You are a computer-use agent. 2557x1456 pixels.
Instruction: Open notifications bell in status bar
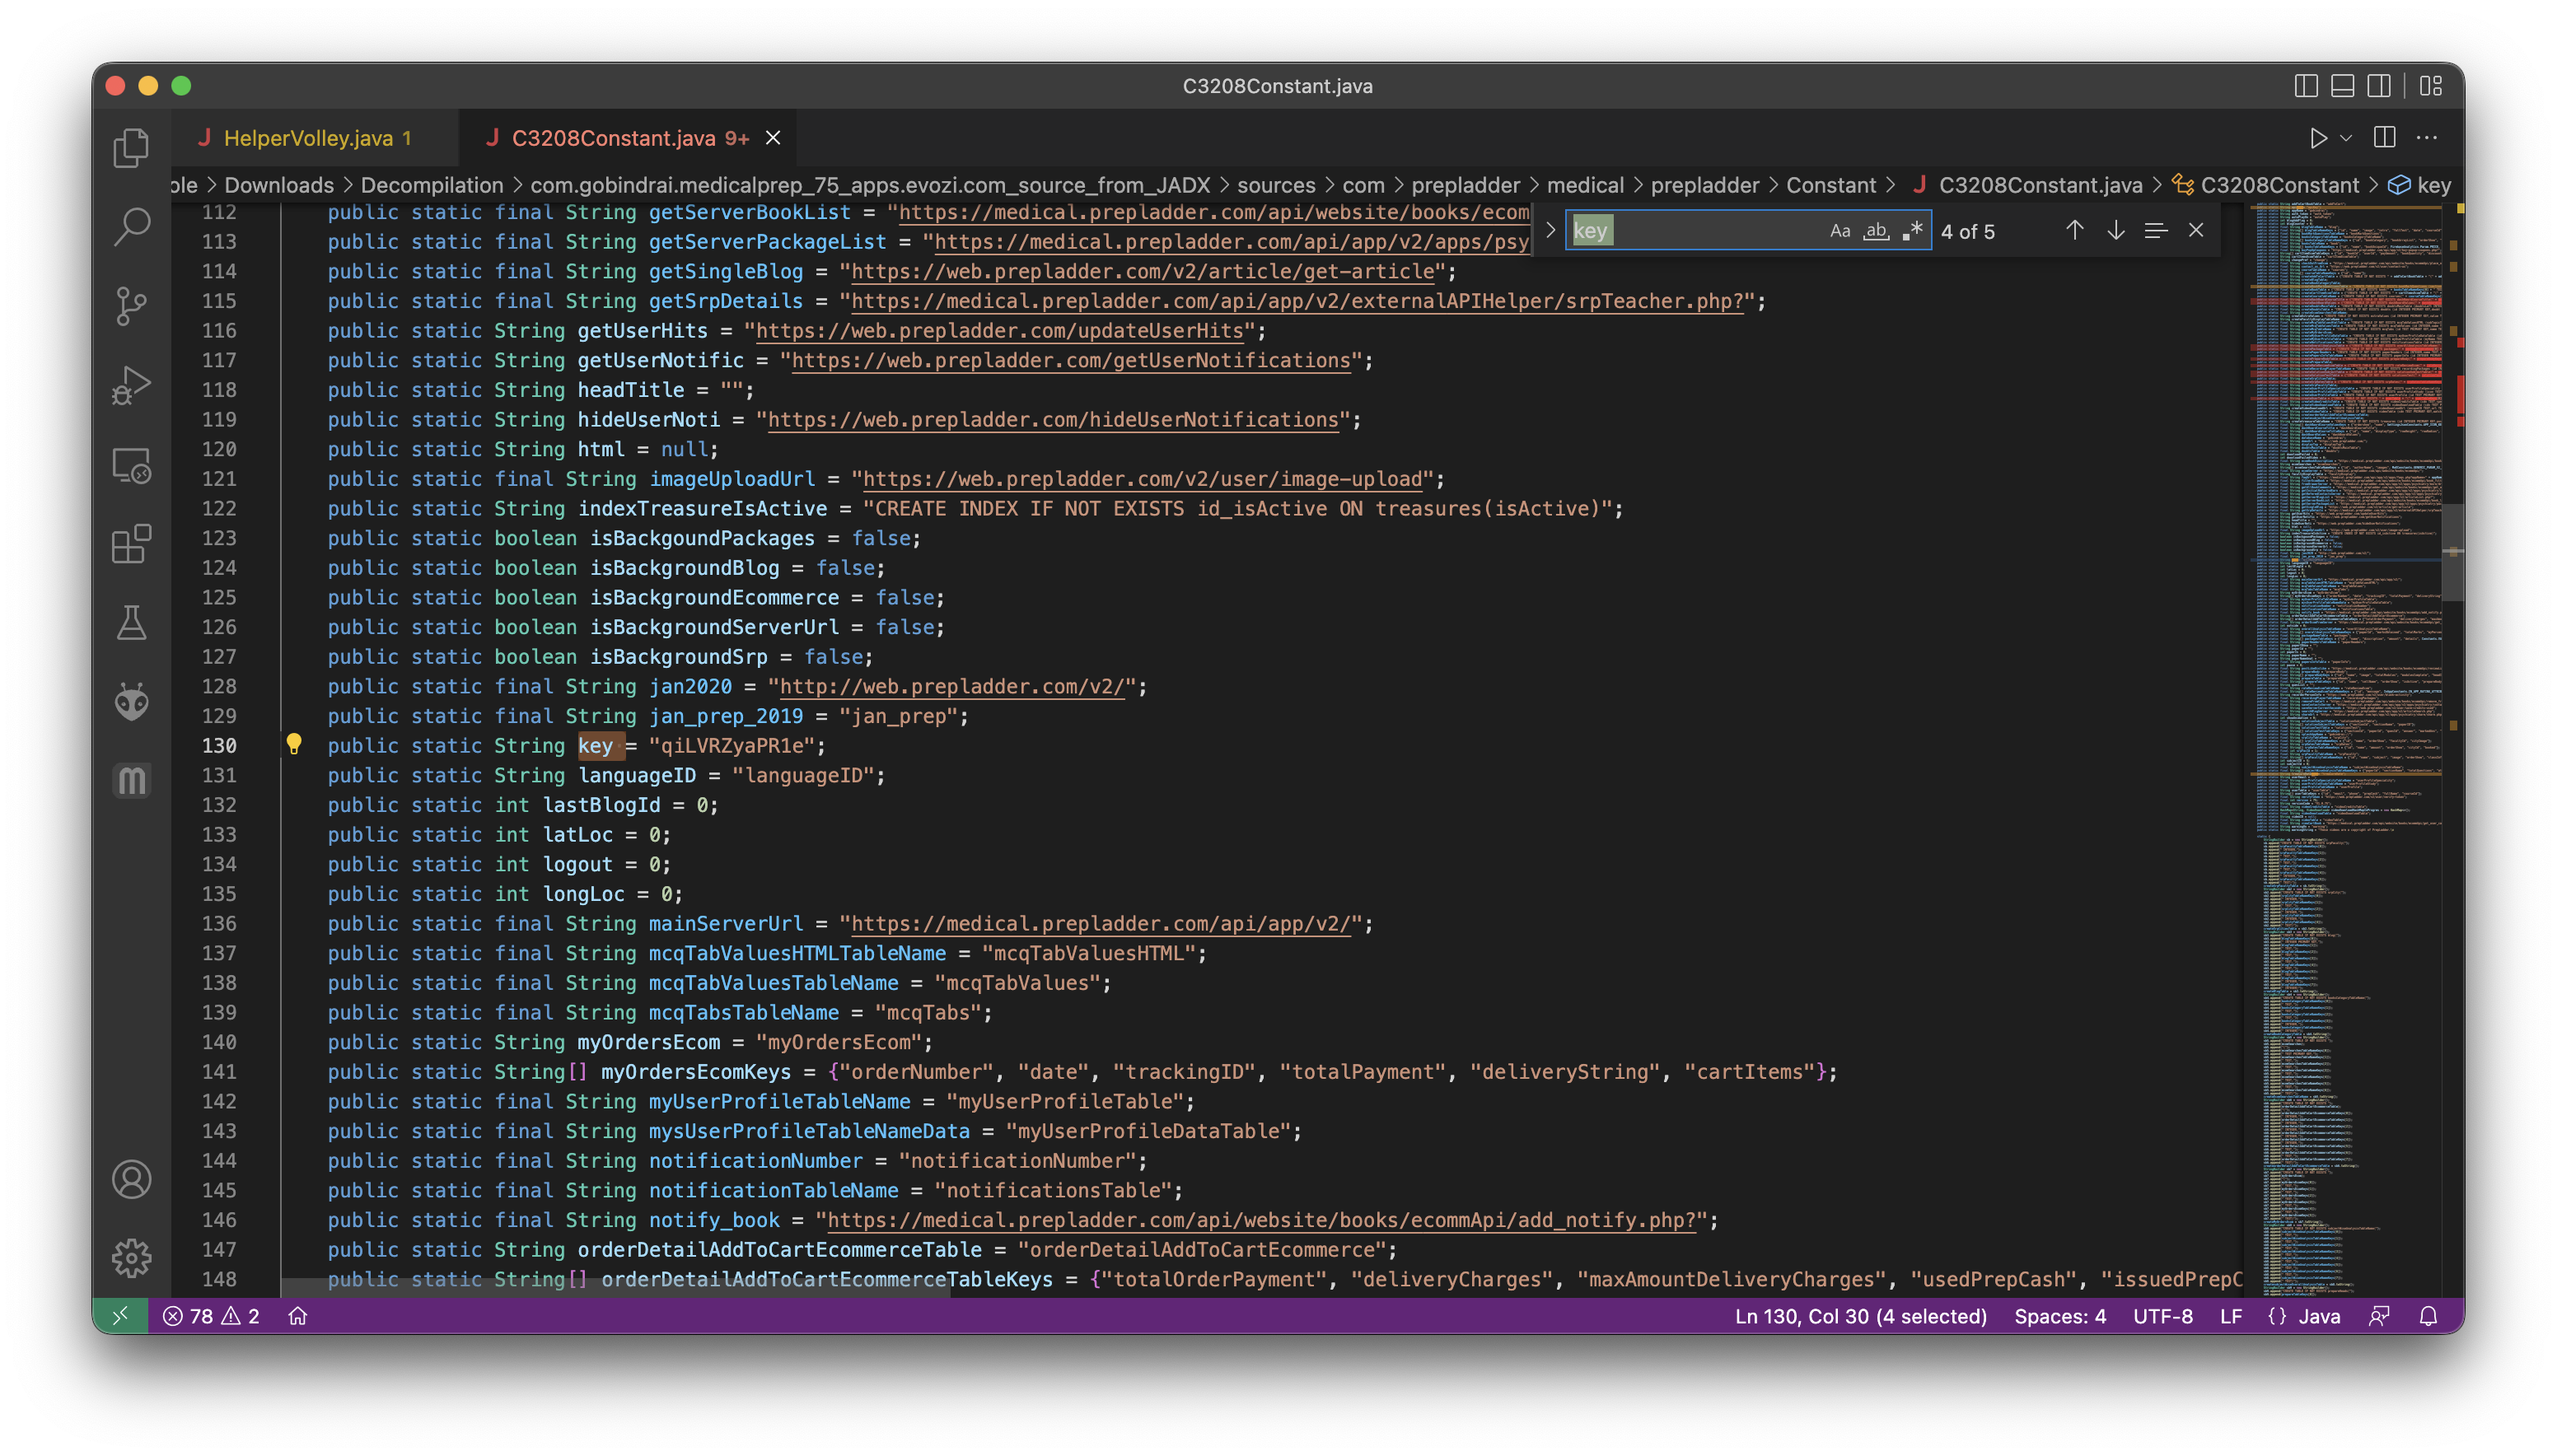click(2428, 1316)
